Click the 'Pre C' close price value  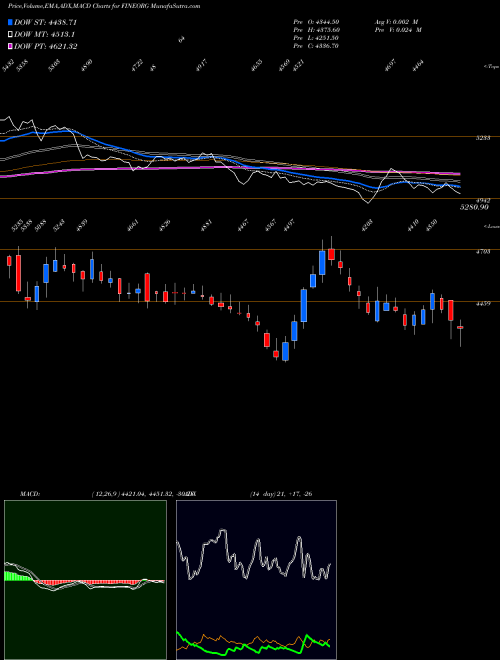click(x=316, y=46)
